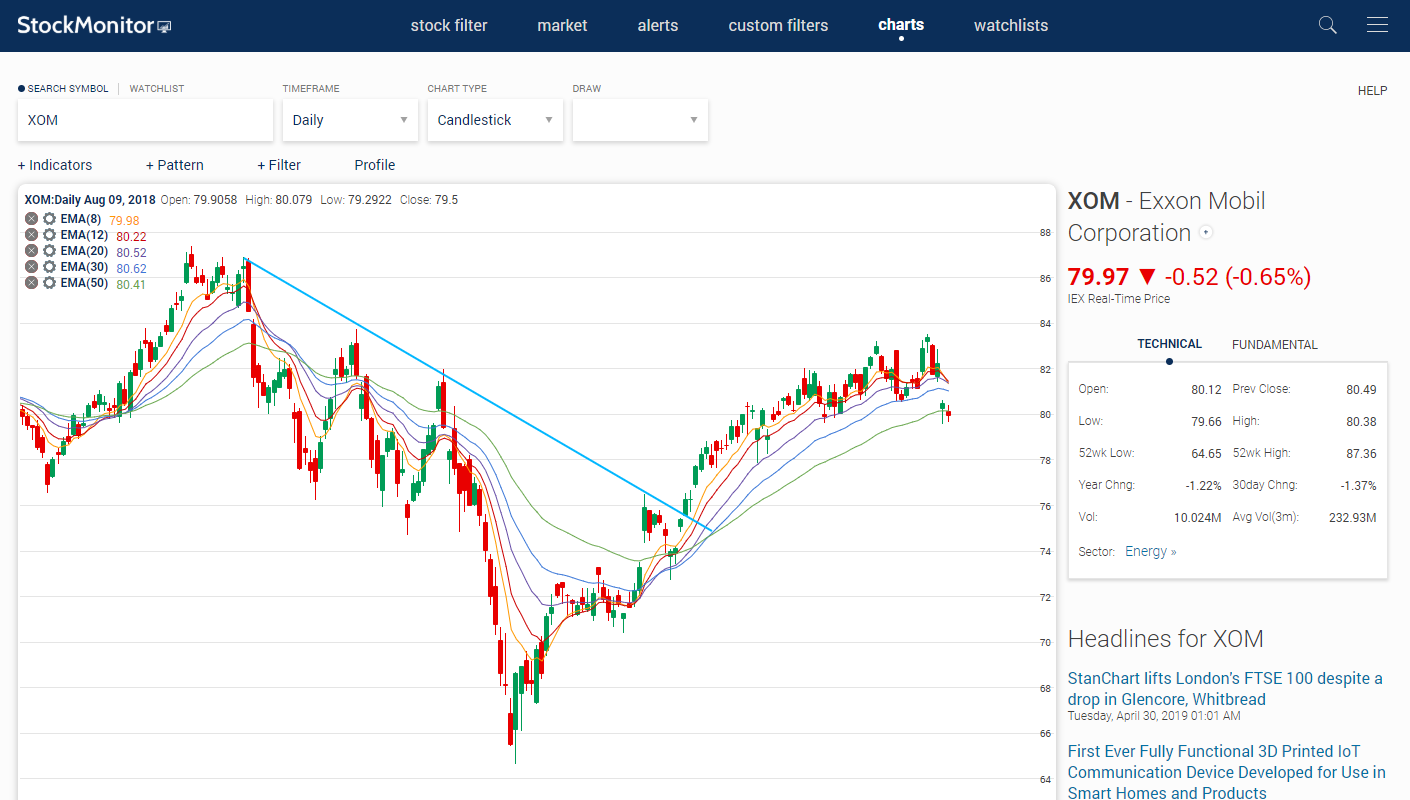
Task: Open the stock filter nav item
Action: [449, 26]
